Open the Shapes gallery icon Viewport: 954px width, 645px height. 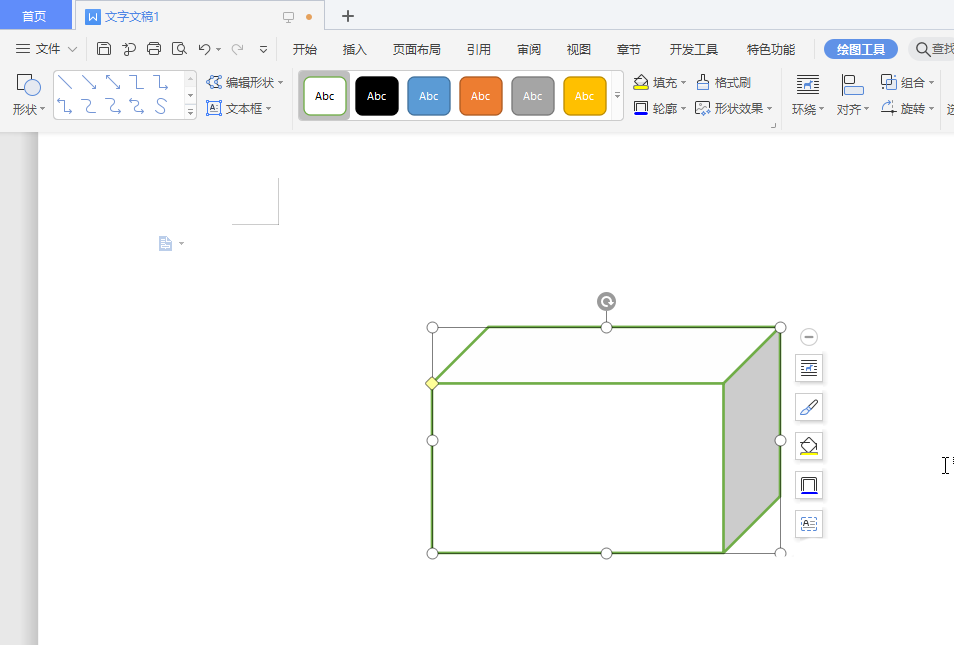[x=28, y=85]
